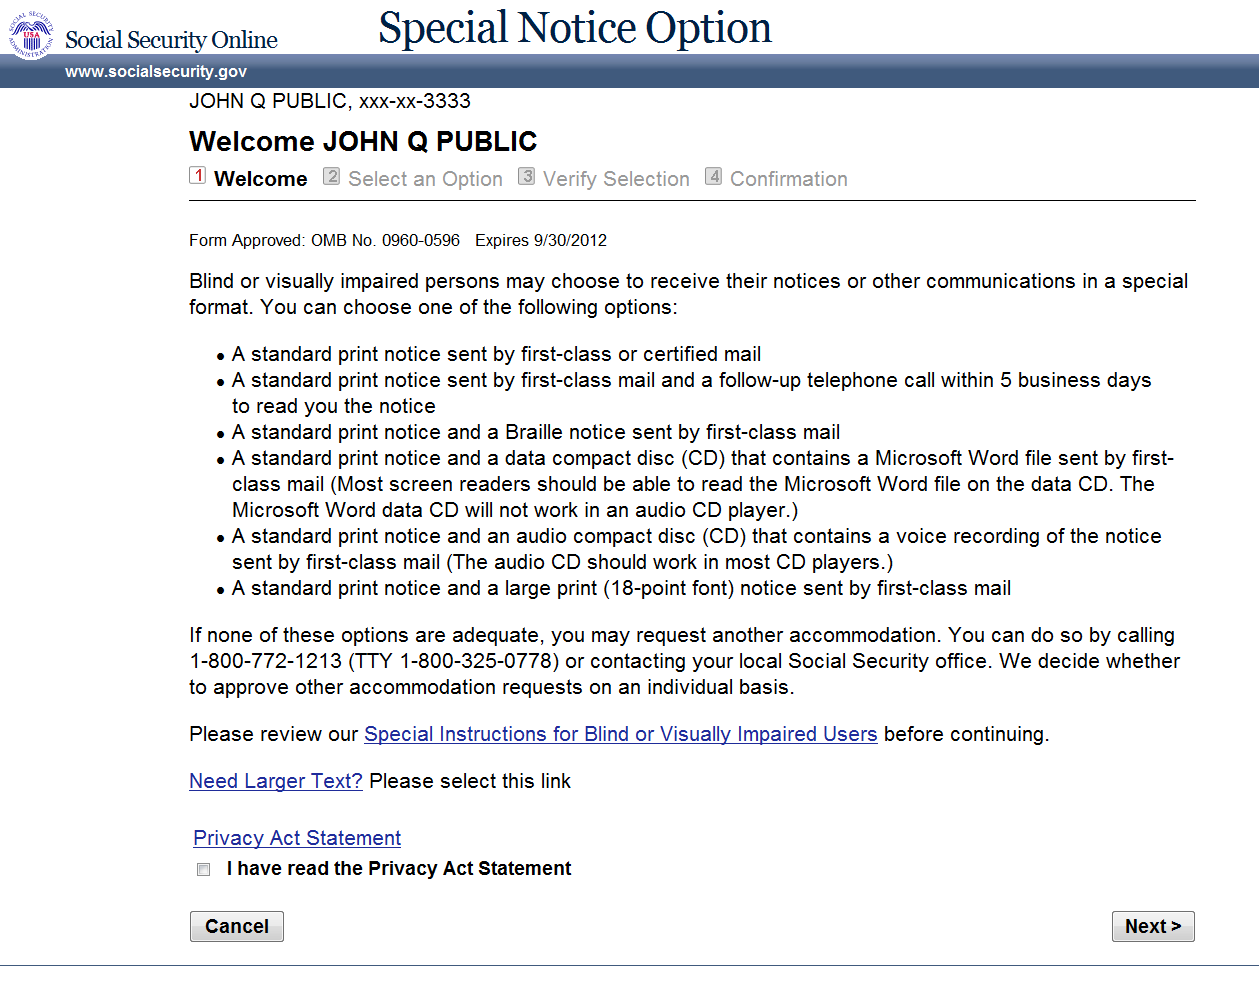This screenshot has width=1259, height=991.
Task: Select the Welcome step label
Action: 260,179
